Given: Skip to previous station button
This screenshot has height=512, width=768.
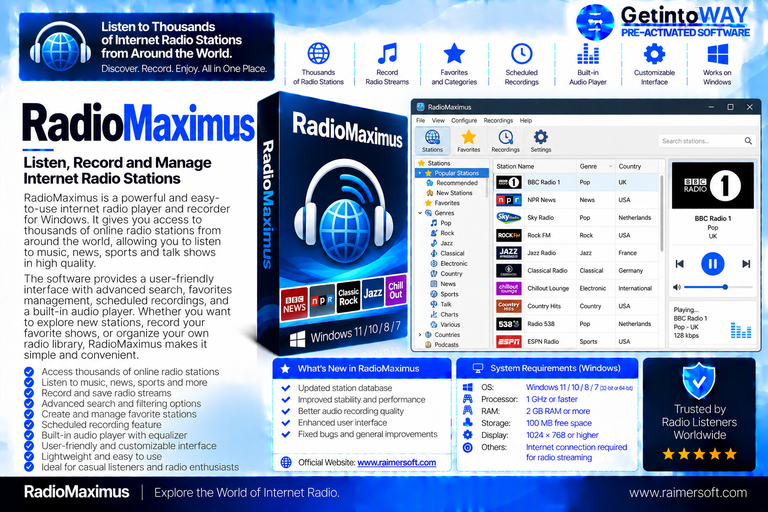Looking at the screenshot, I should (x=679, y=264).
